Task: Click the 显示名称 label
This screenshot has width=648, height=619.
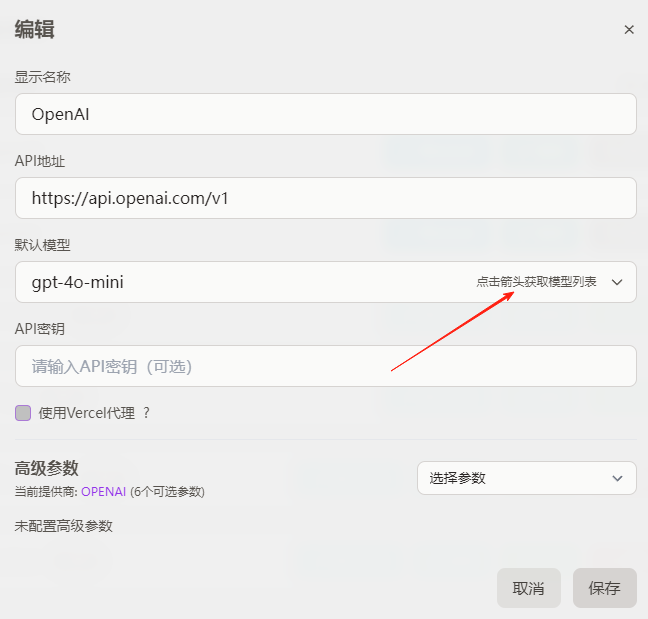Action: pyautogui.click(x=43, y=77)
